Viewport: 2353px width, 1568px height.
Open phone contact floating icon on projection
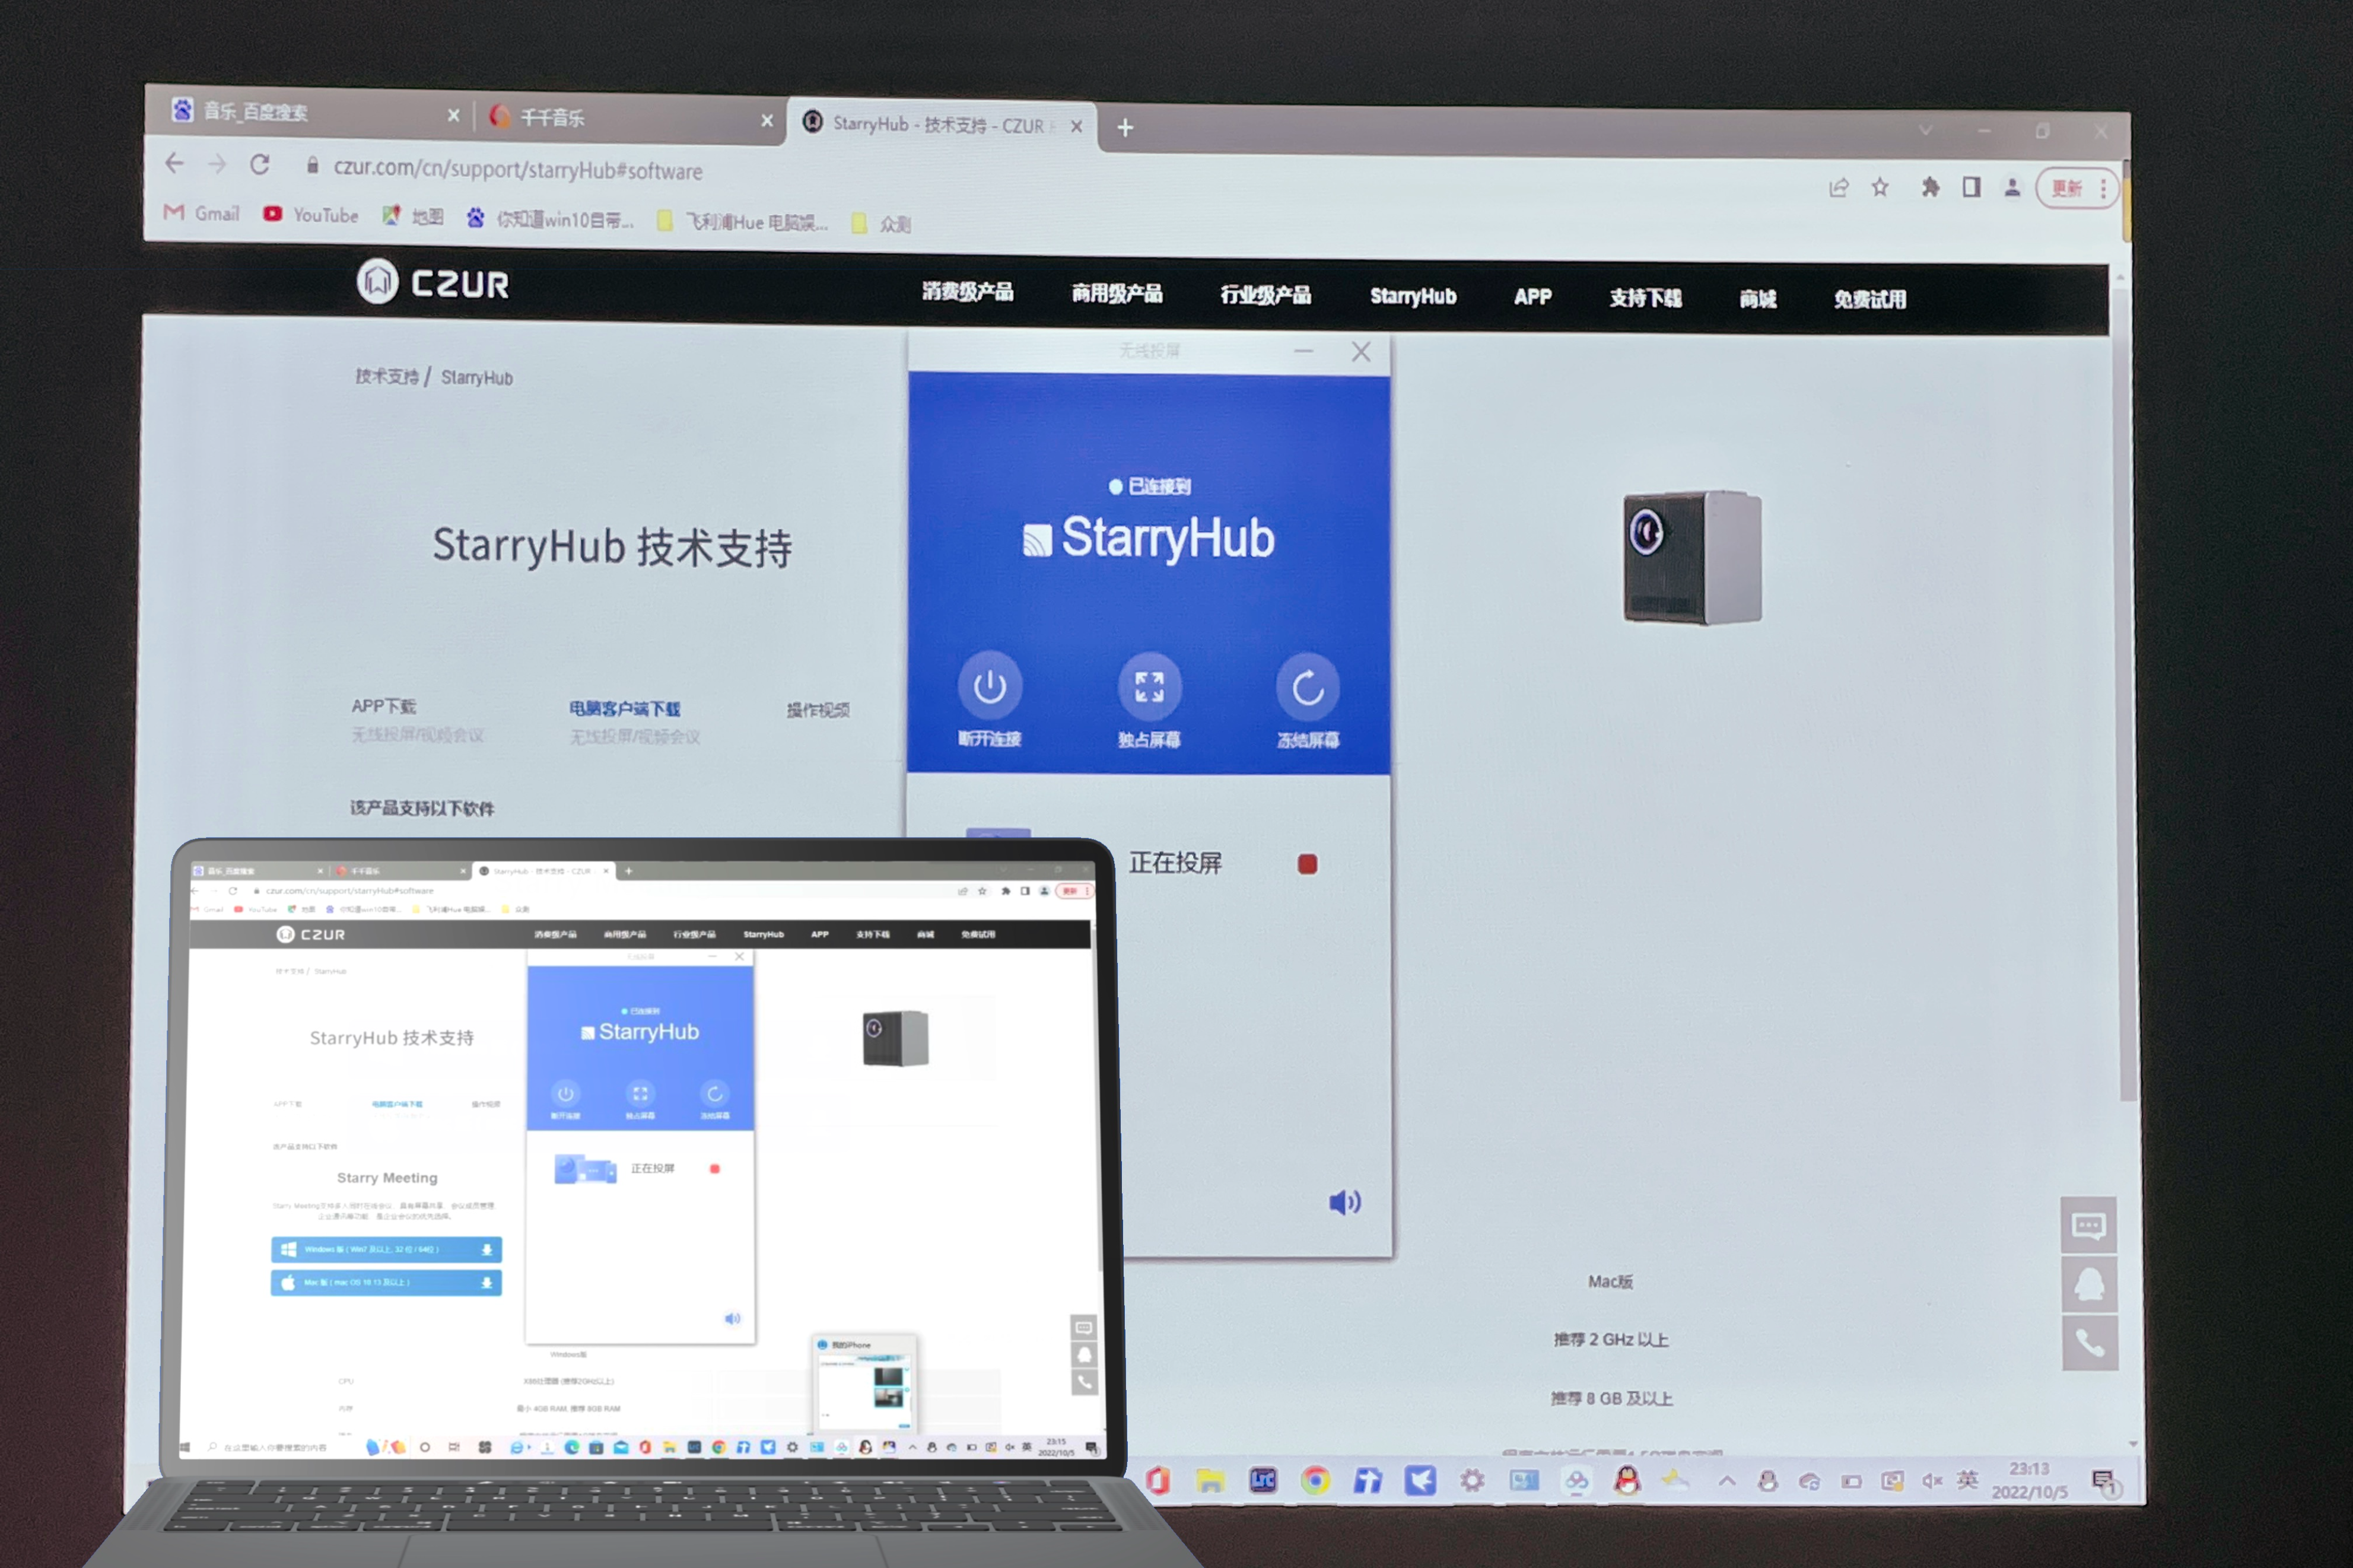(2090, 1342)
